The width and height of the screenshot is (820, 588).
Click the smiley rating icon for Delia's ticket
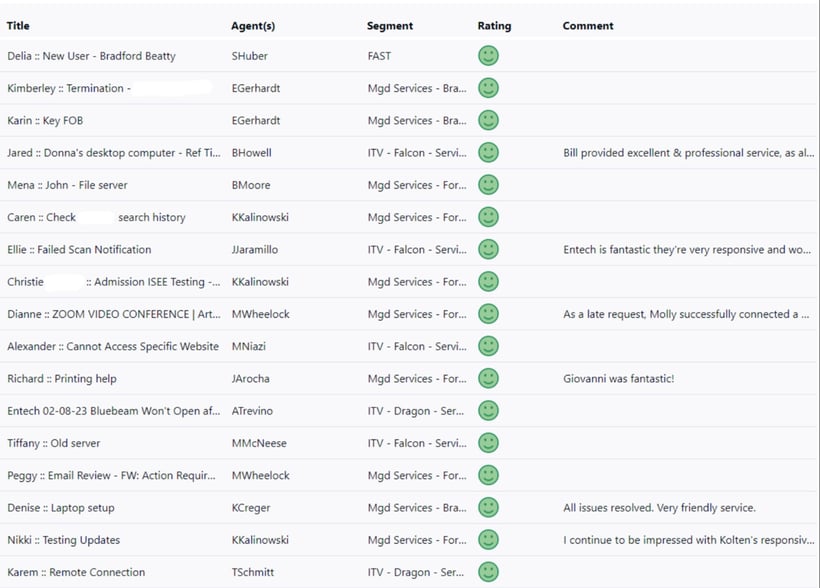(488, 56)
